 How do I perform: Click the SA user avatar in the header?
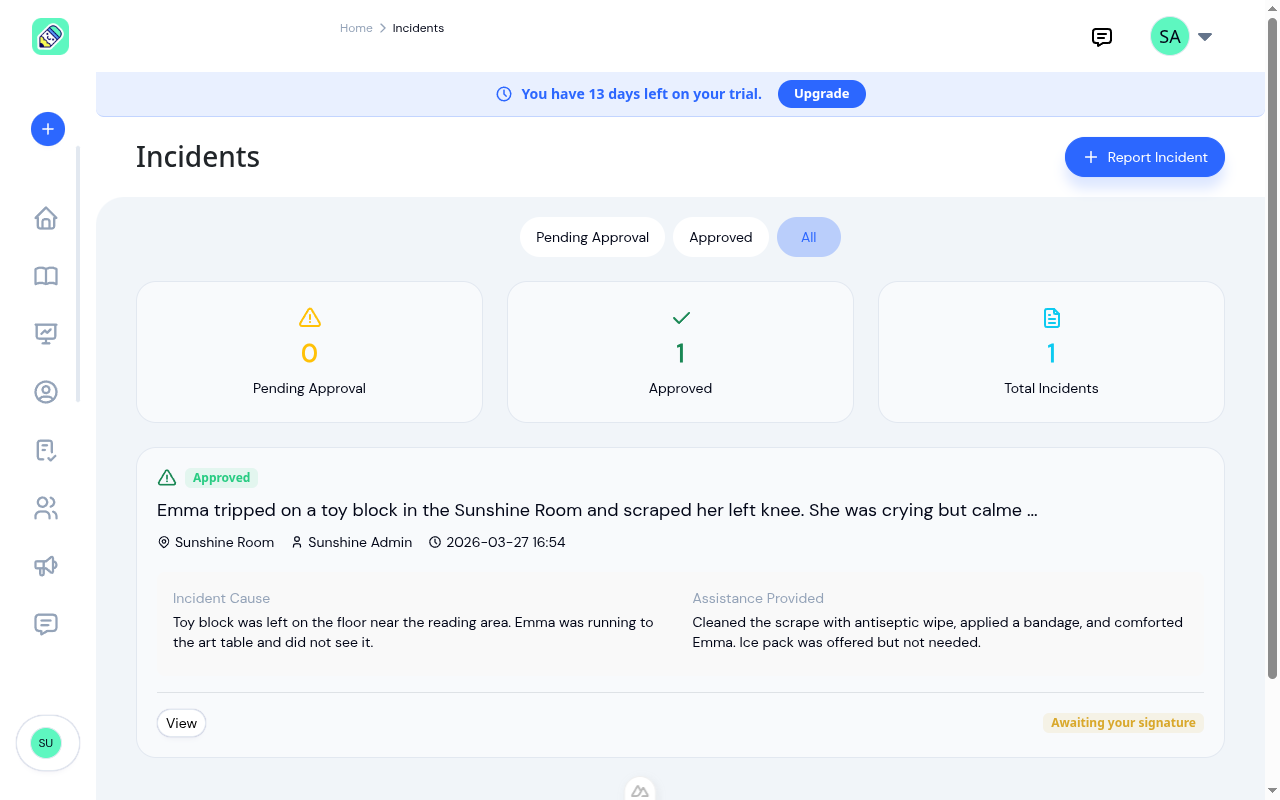pyautogui.click(x=1170, y=36)
